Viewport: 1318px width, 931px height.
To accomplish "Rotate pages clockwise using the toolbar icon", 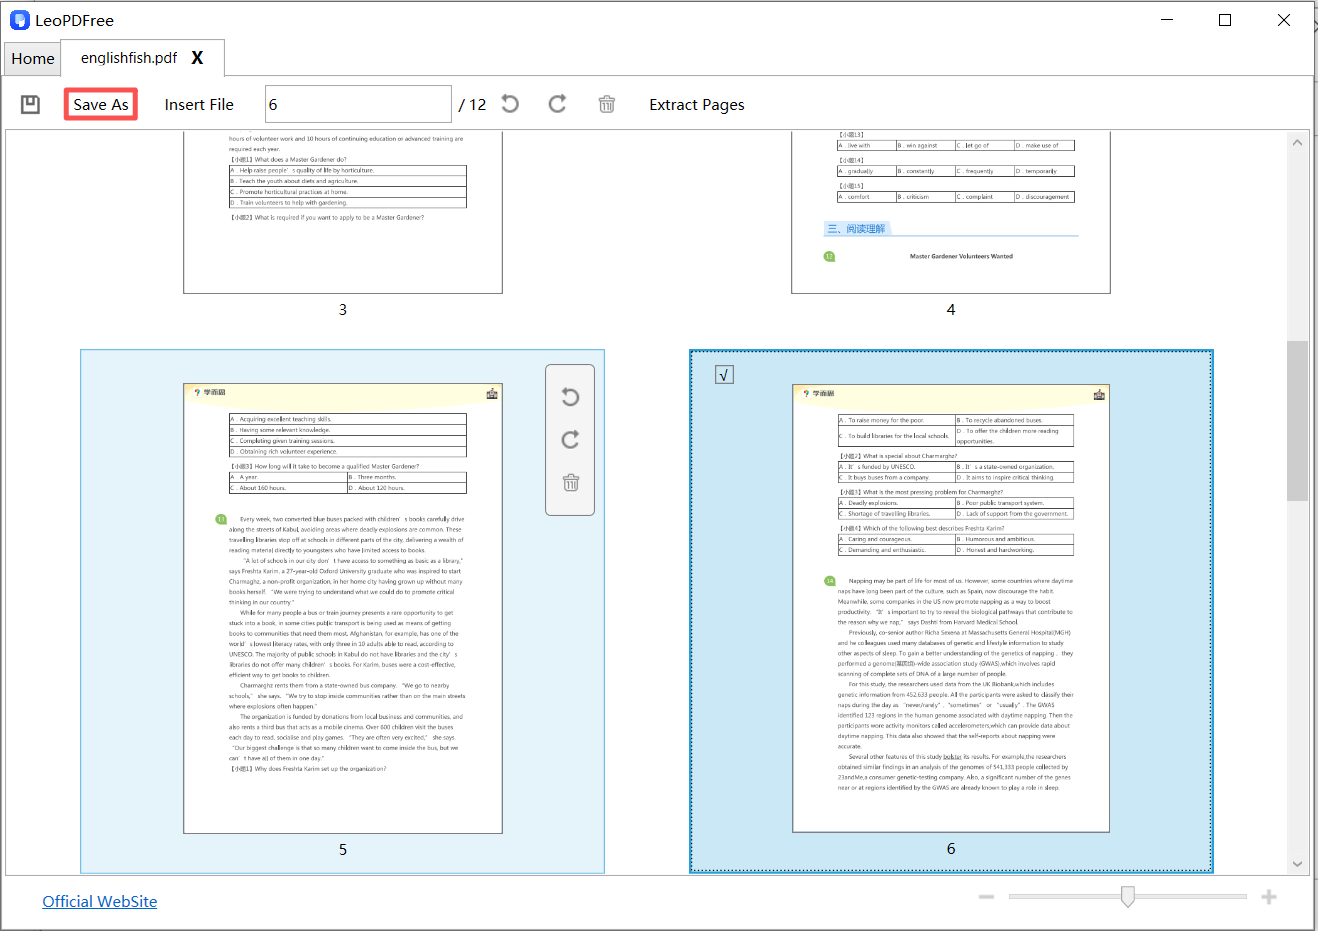I will (x=557, y=103).
